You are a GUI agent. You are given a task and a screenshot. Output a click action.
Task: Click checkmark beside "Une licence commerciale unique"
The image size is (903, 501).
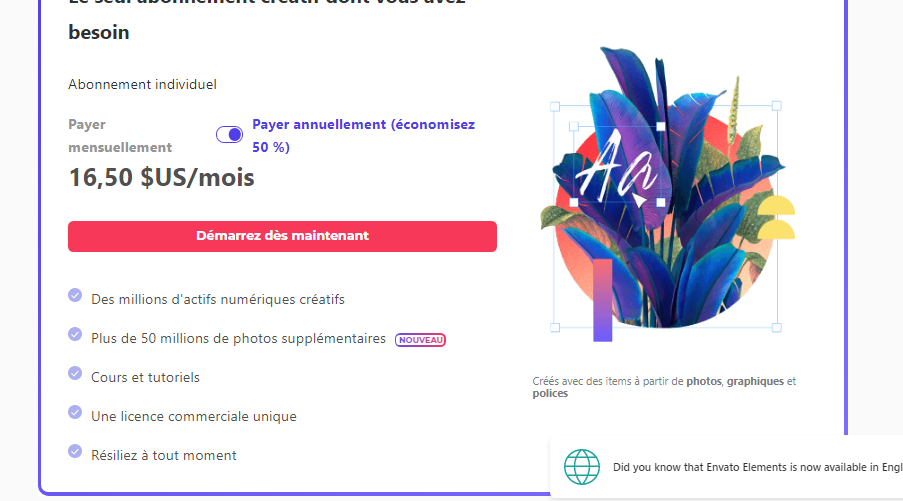75,412
